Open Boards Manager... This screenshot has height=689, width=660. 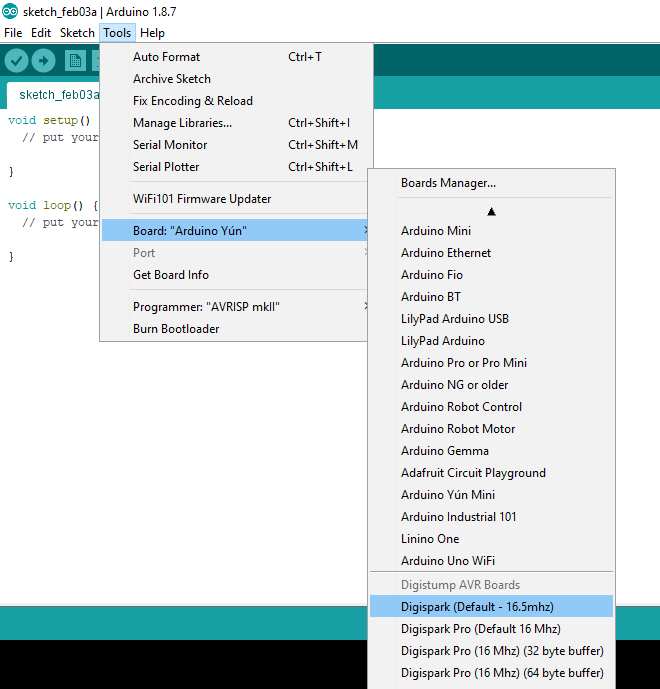[x=491, y=183]
